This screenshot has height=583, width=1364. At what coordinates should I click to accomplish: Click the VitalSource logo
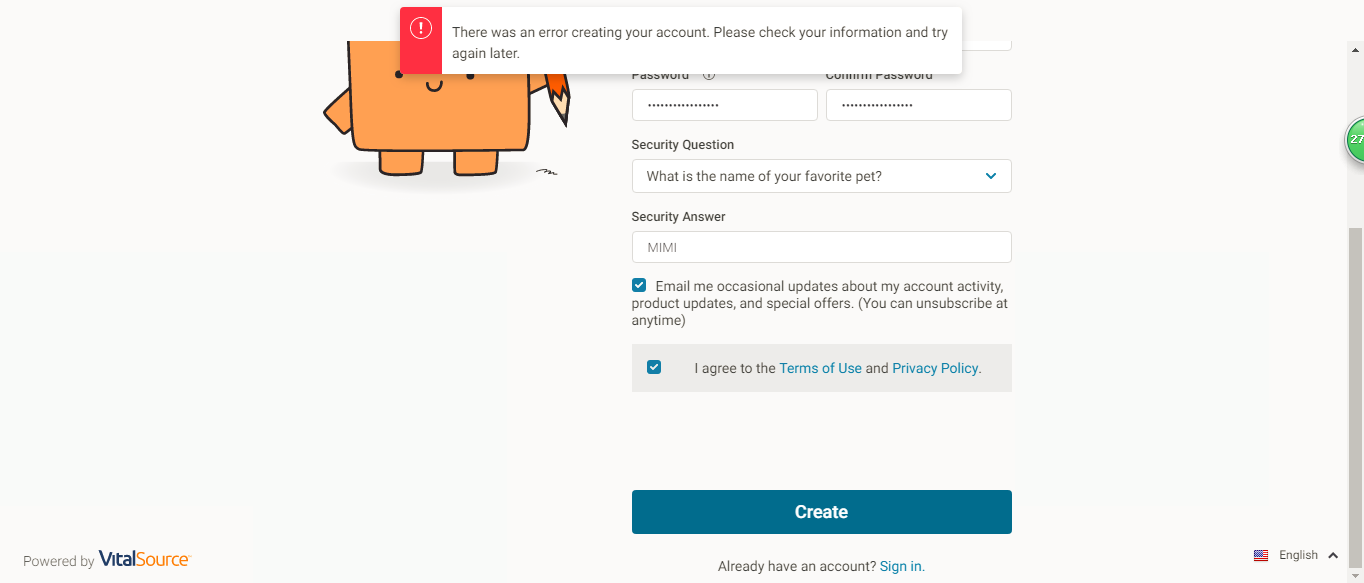pyautogui.click(x=144, y=560)
